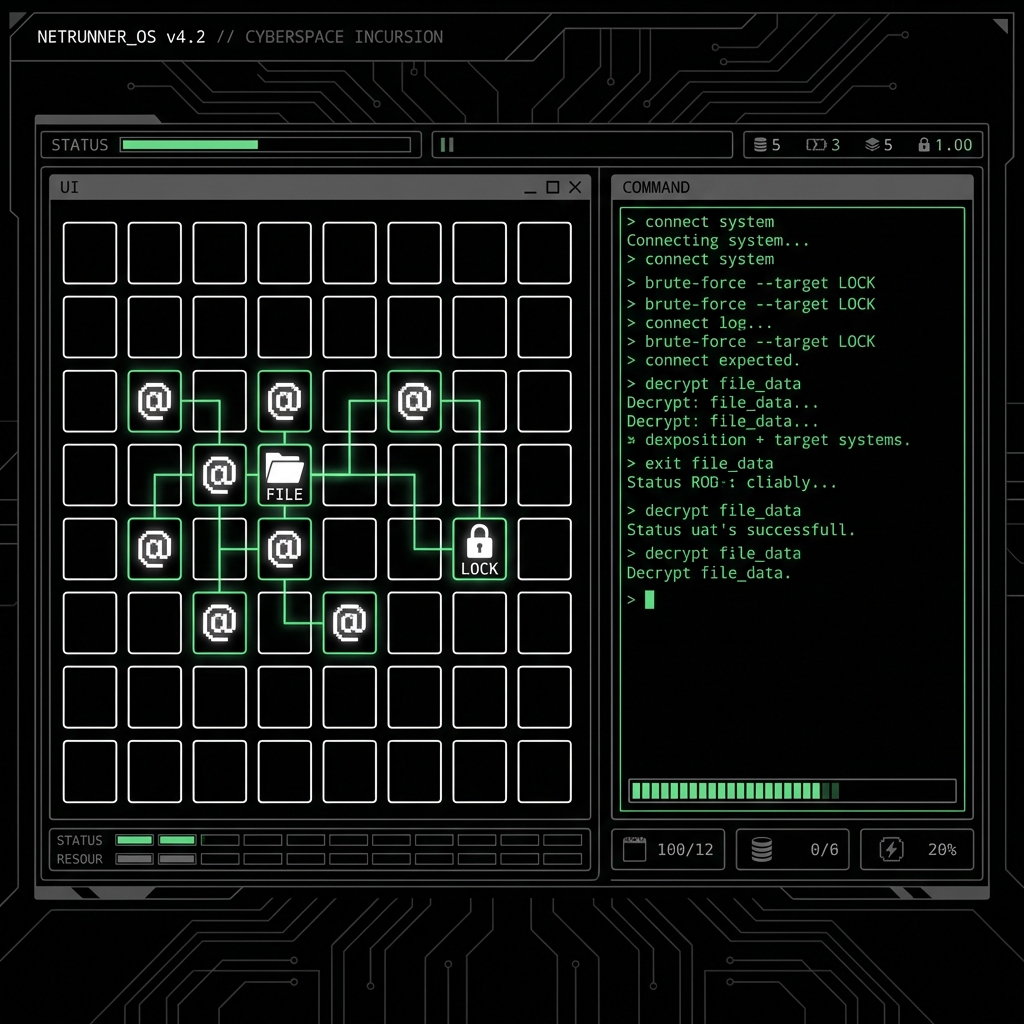Image resolution: width=1024 pixels, height=1024 pixels.
Task: Toggle the first RESOUR indicator block
Action: tap(134, 858)
